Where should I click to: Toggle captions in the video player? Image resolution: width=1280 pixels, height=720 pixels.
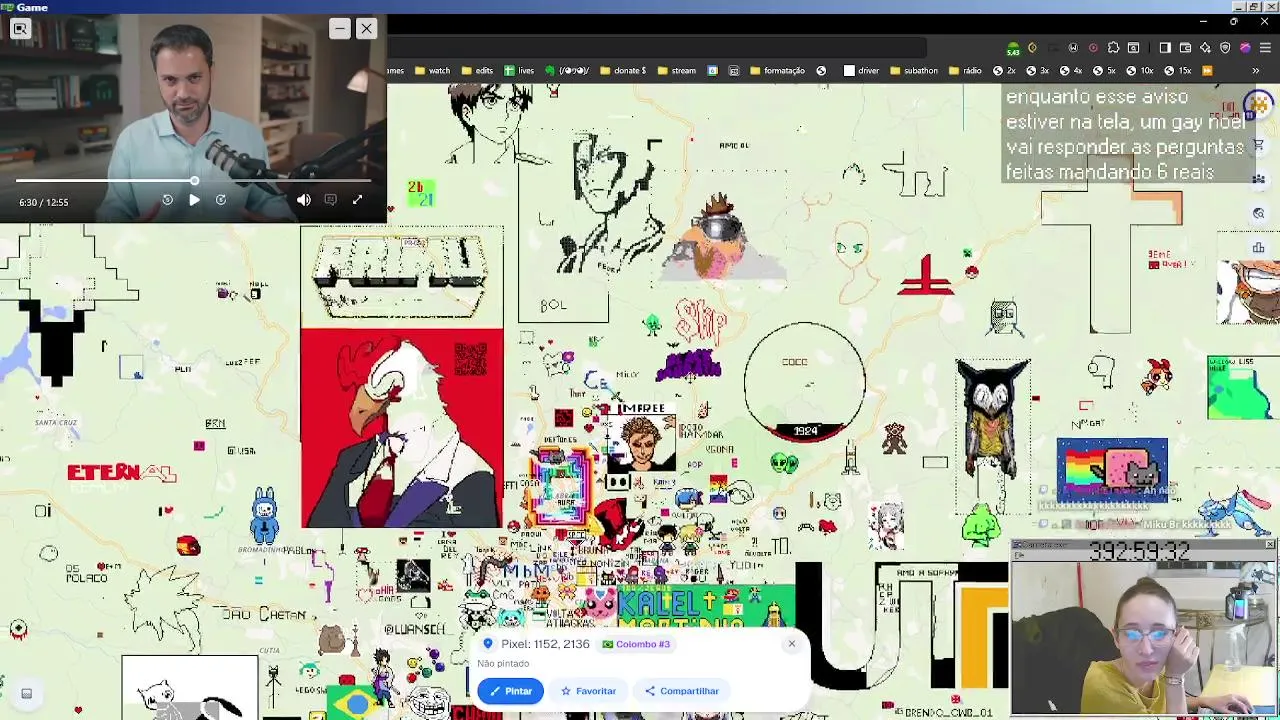coord(331,200)
